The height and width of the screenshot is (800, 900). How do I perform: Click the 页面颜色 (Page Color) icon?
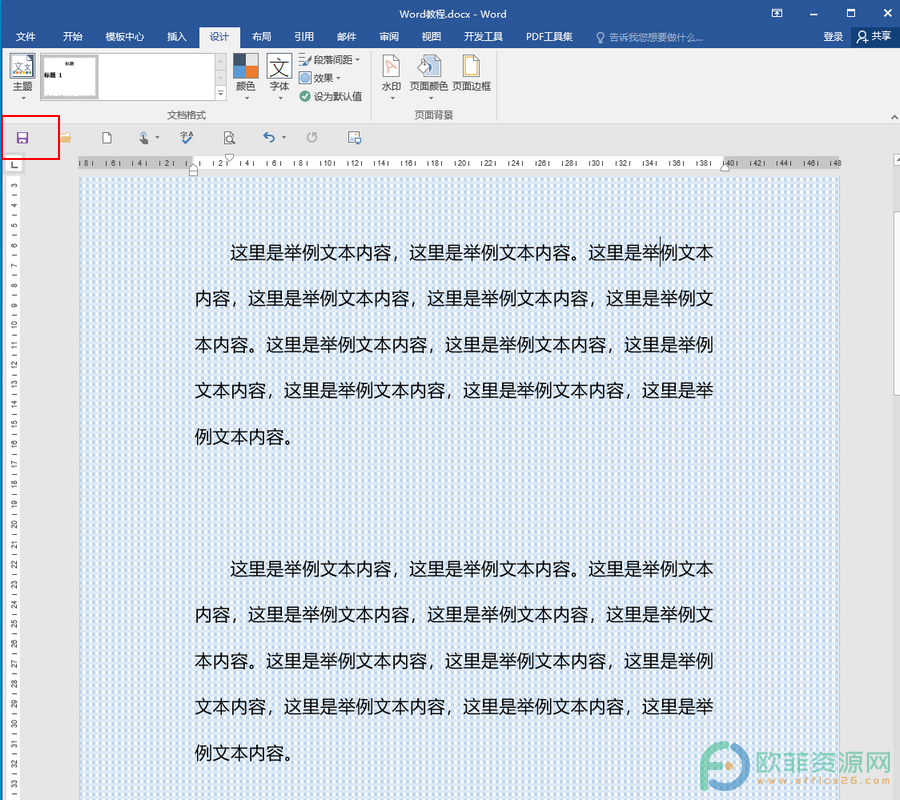click(429, 77)
